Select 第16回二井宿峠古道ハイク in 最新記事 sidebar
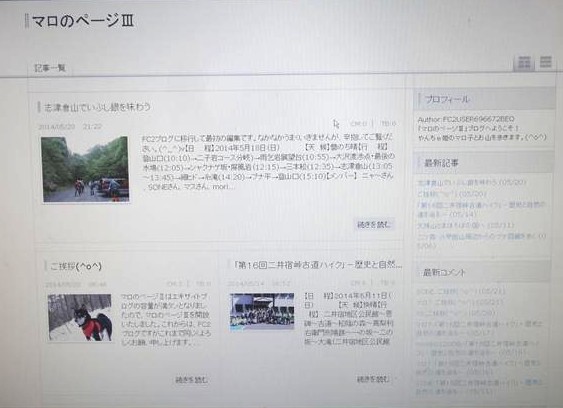The width and height of the screenshot is (563, 408). 481,209
